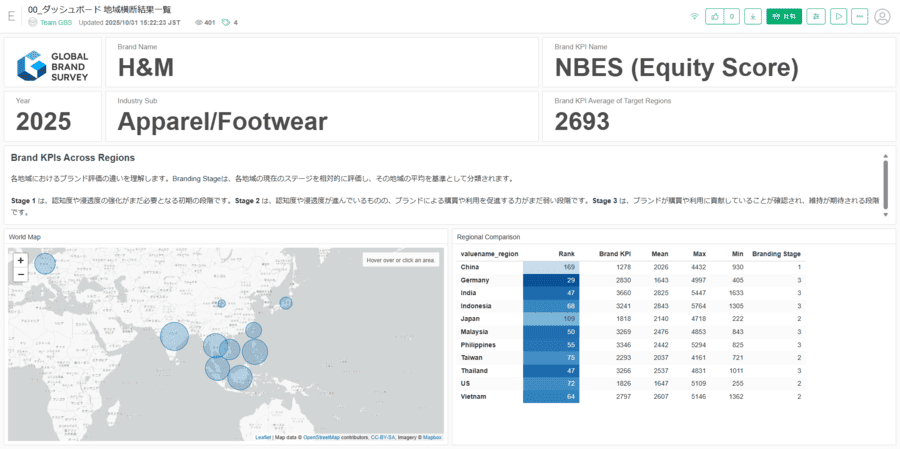
Task: Click the bubble over Japan on map
Action: click(285, 303)
